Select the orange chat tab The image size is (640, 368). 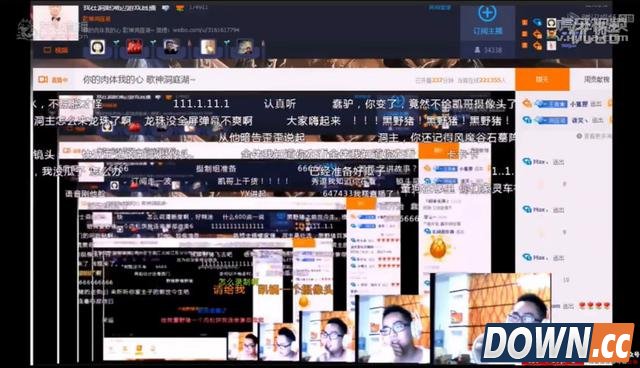coord(542,80)
